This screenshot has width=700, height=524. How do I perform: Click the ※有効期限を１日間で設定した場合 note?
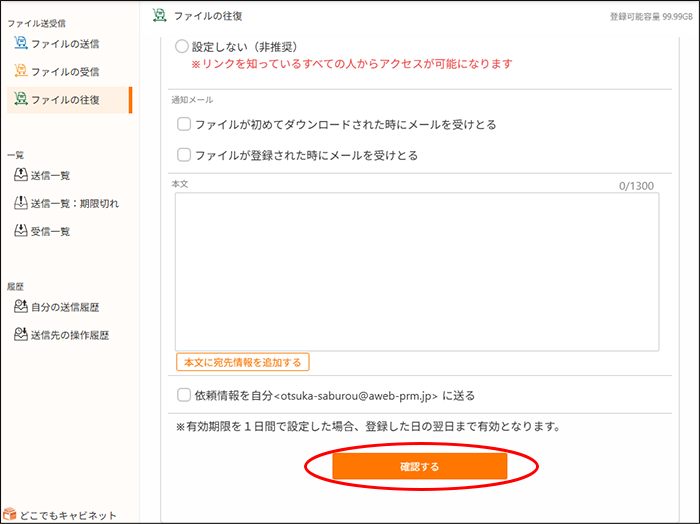click(368, 426)
